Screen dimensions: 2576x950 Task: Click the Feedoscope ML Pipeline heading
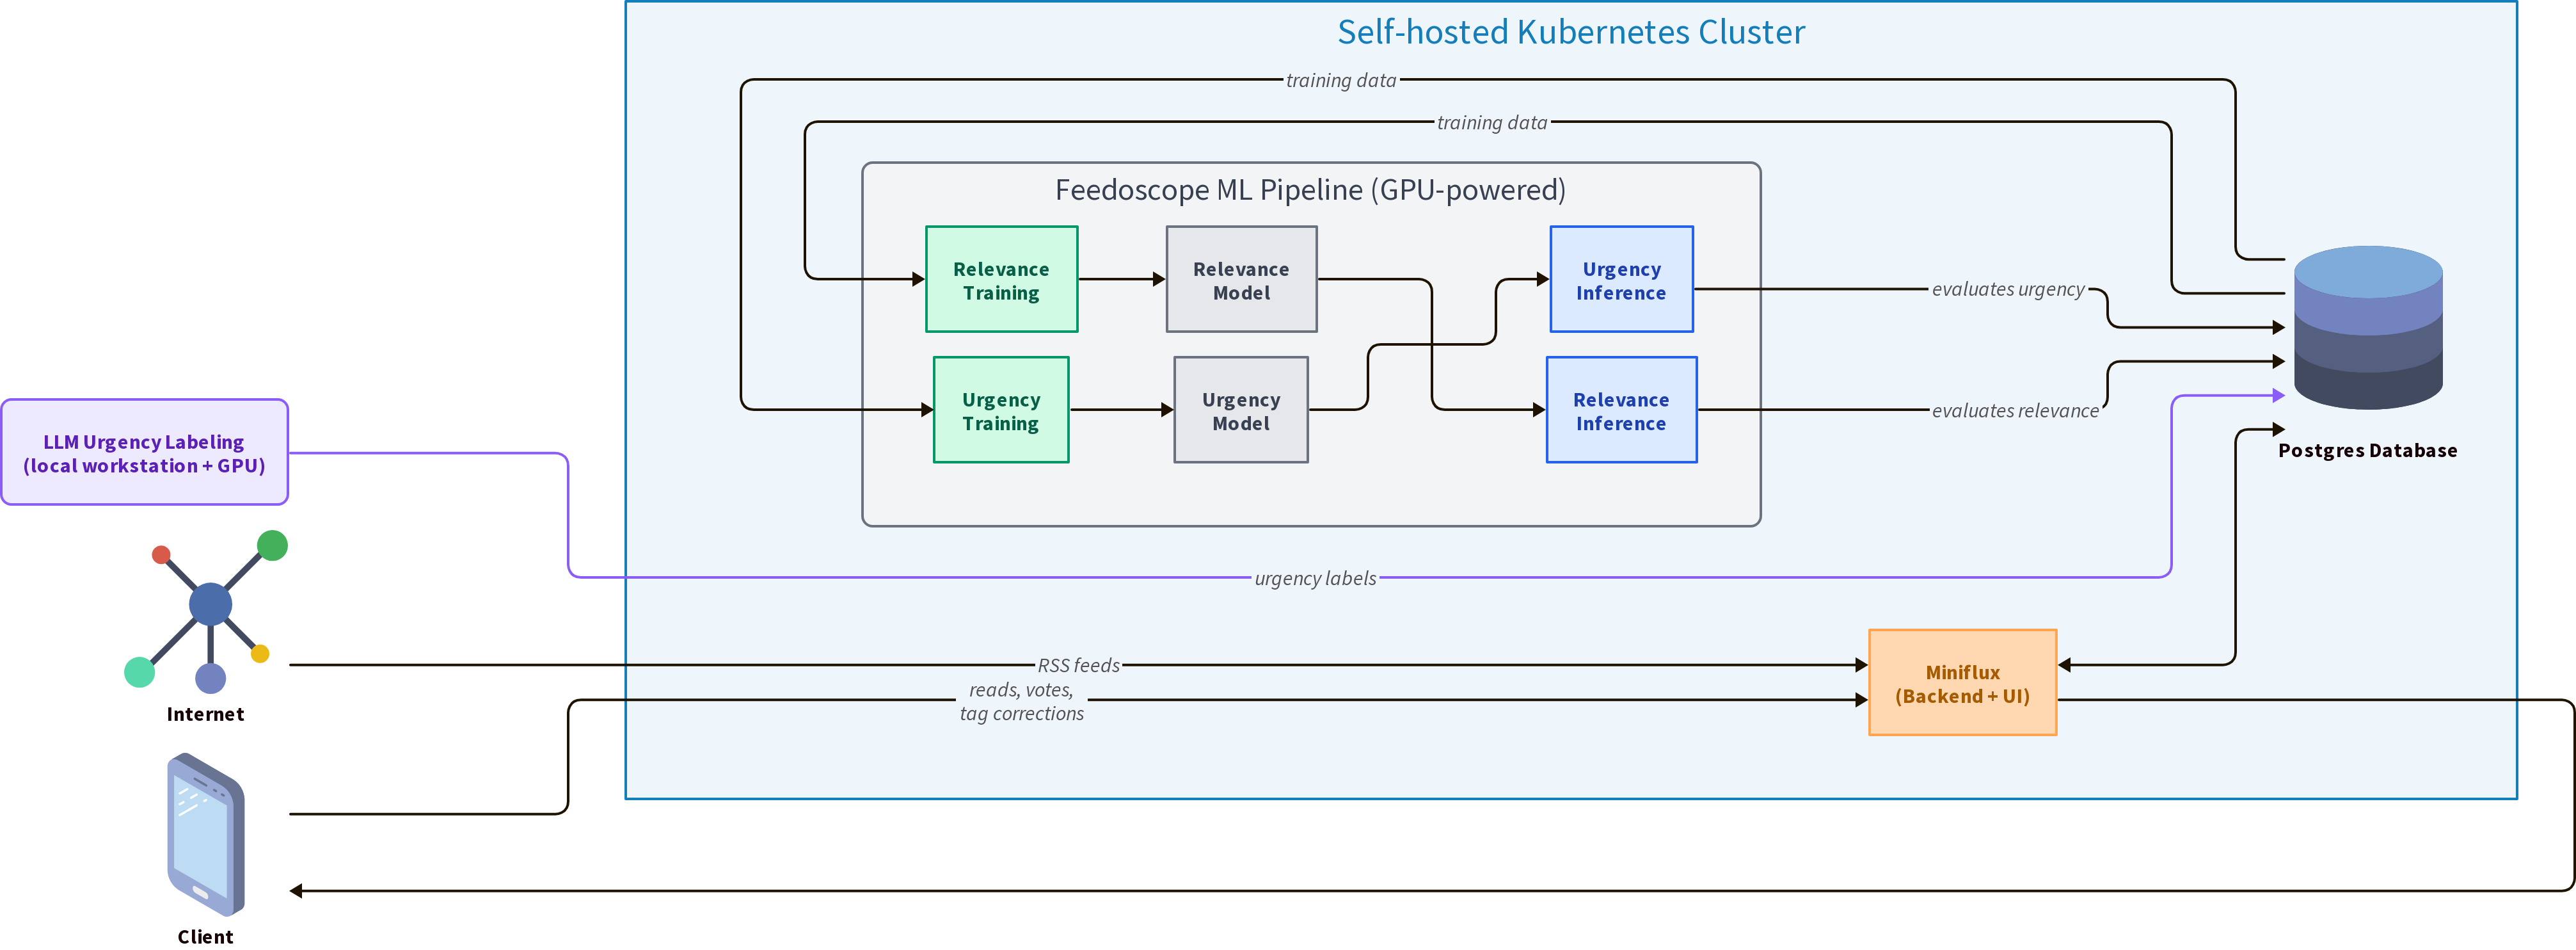[x=1310, y=189]
